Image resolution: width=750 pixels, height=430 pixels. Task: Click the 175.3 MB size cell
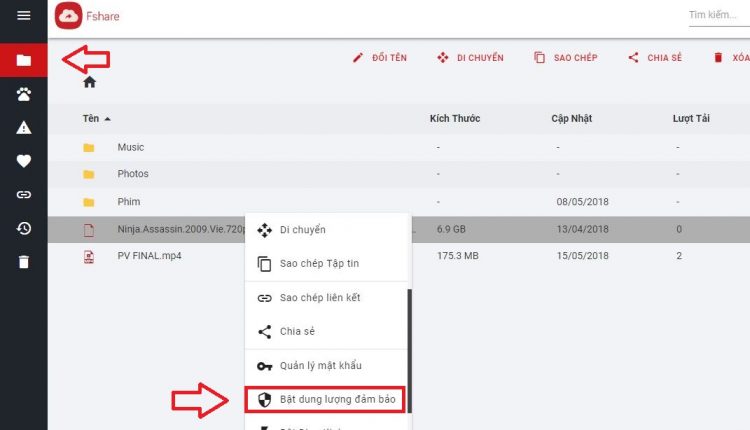(458, 256)
